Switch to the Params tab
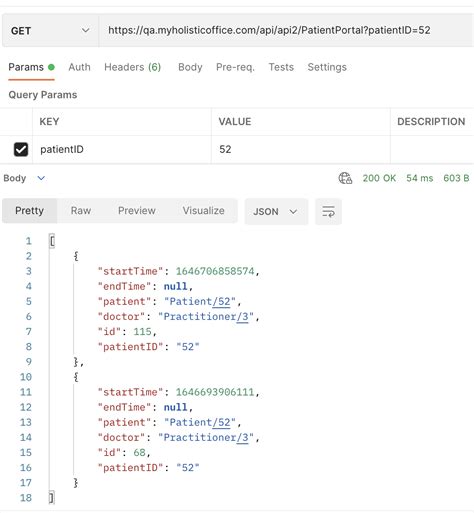The width and height of the screenshot is (474, 513). pyautogui.click(x=31, y=67)
